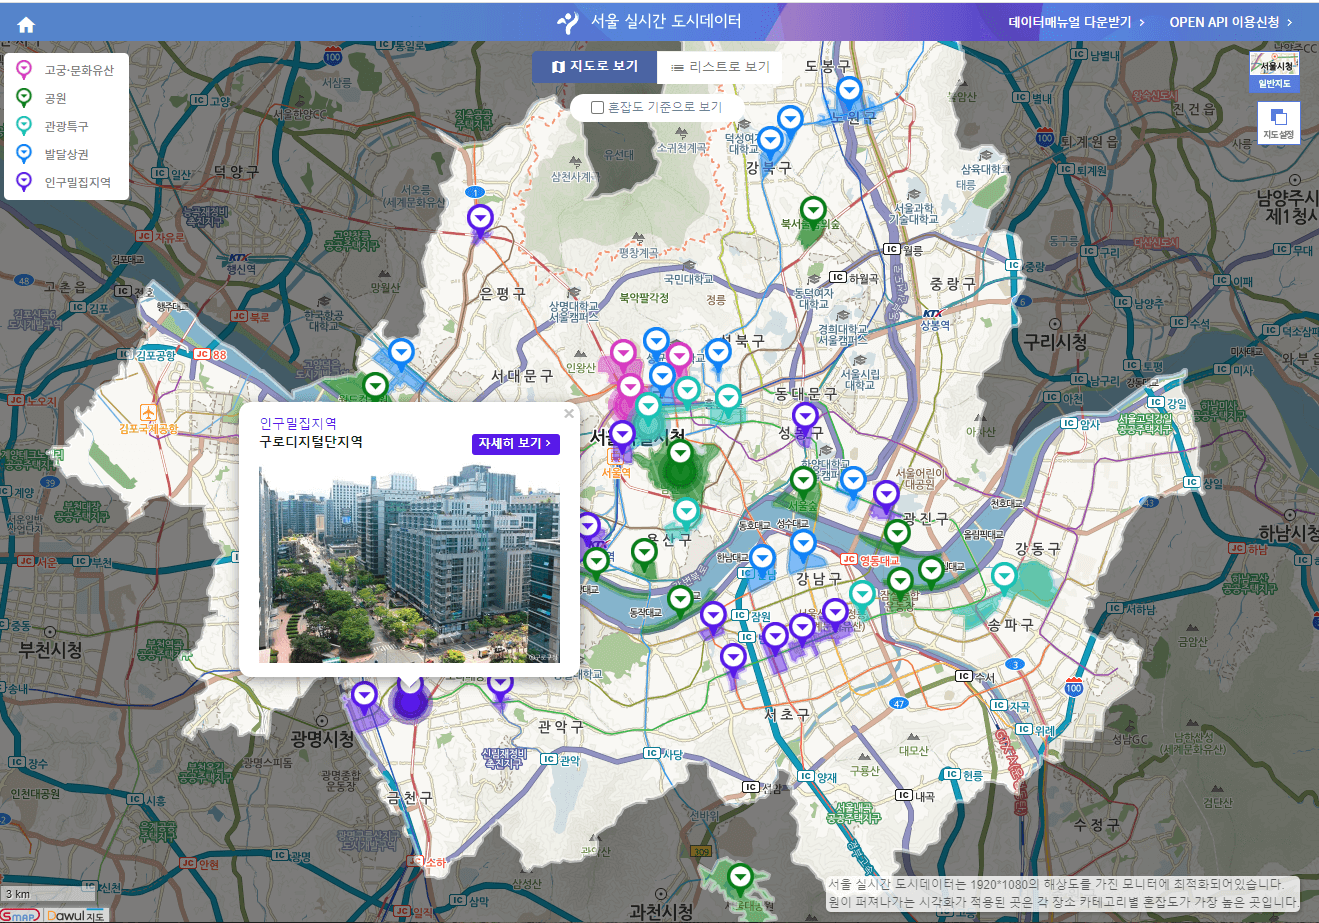Toggle 고궁·문화유산 legend filter

click(x=66, y=70)
